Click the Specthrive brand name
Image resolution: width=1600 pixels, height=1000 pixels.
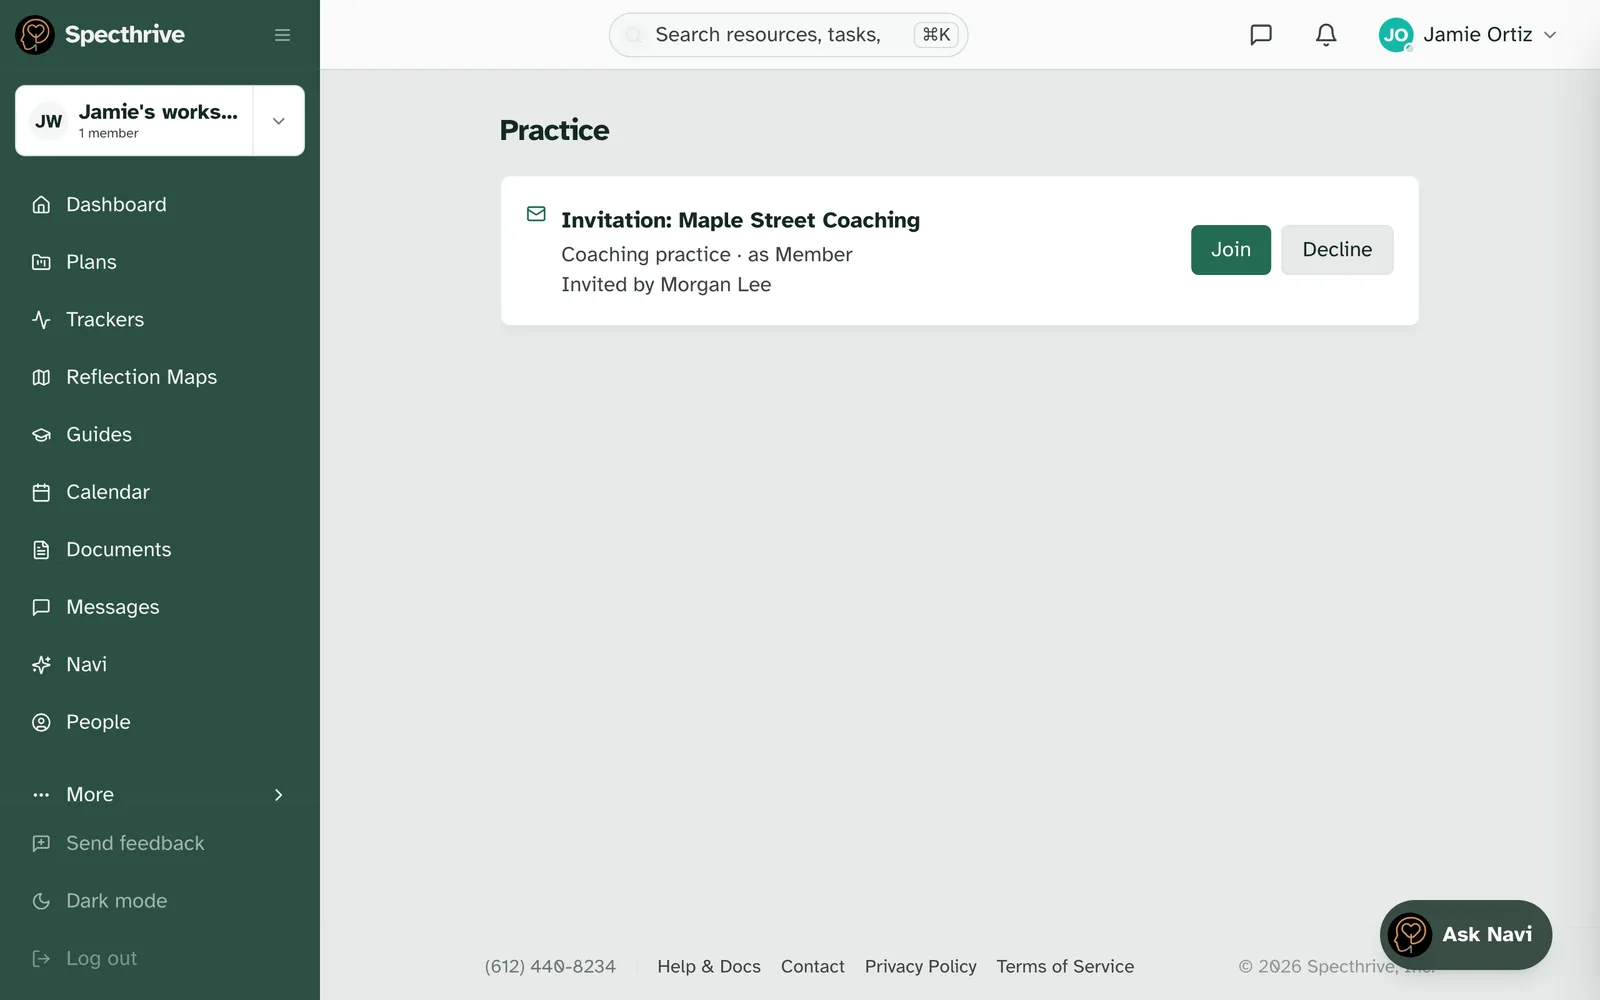125,35
